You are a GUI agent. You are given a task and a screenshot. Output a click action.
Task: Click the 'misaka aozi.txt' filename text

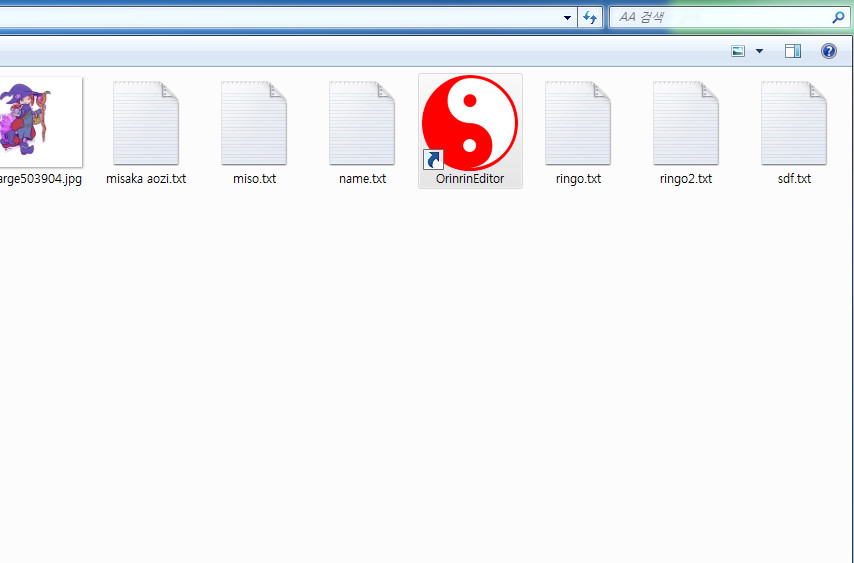(x=146, y=179)
